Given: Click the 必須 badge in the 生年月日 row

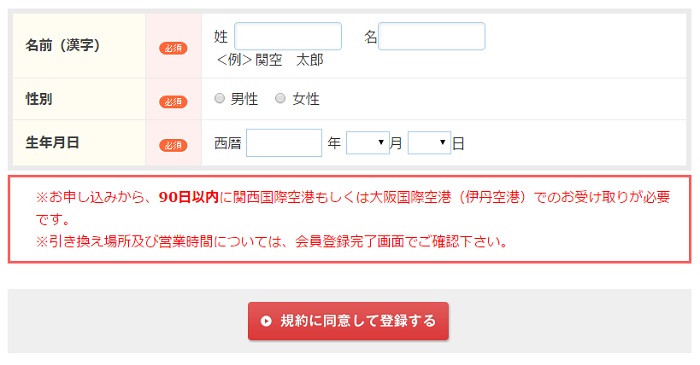Looking at the screenshot, I should 173,145.
